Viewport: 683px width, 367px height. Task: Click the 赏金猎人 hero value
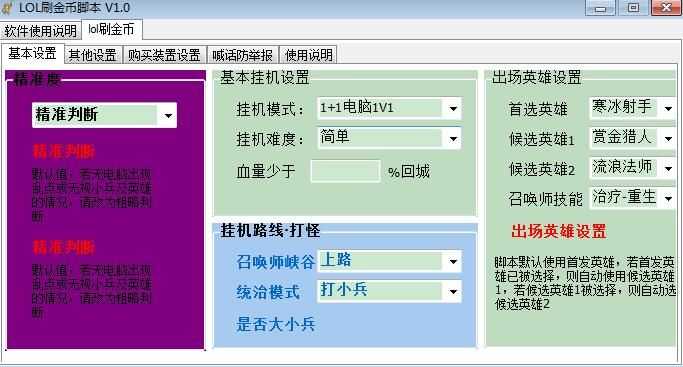[x=622, y=137]
